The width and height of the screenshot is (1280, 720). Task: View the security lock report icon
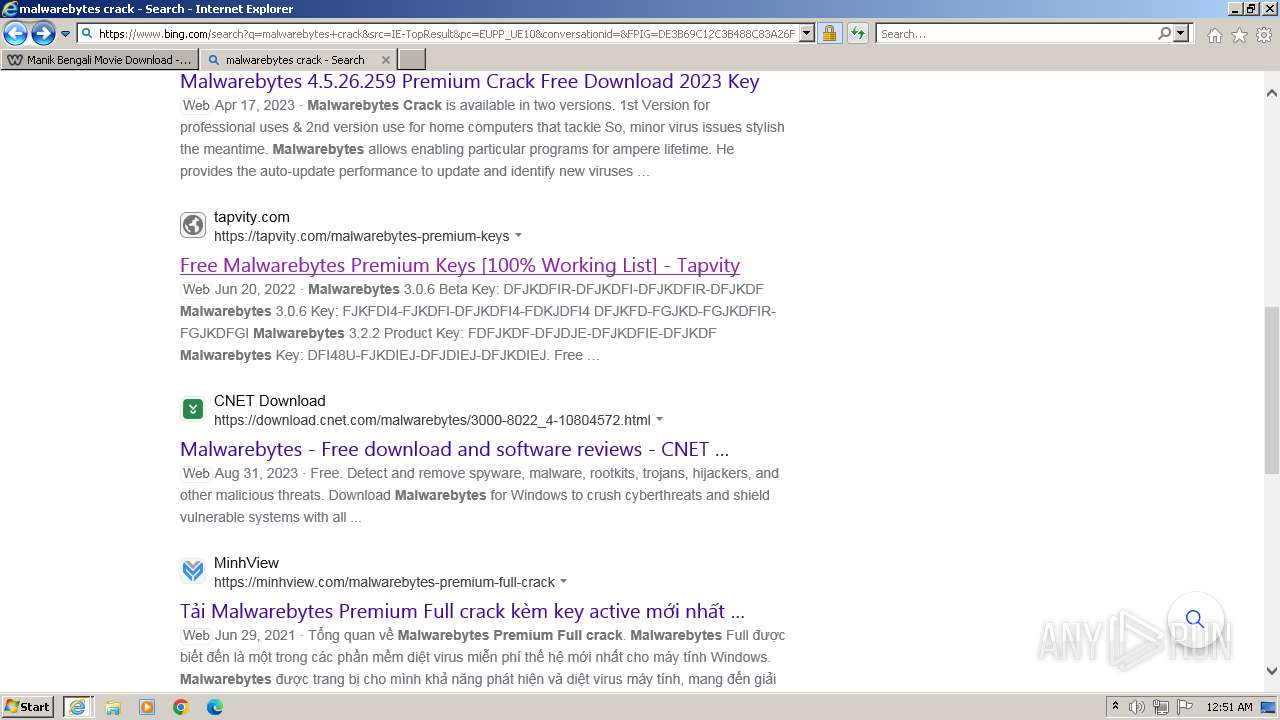pos(829,34)
